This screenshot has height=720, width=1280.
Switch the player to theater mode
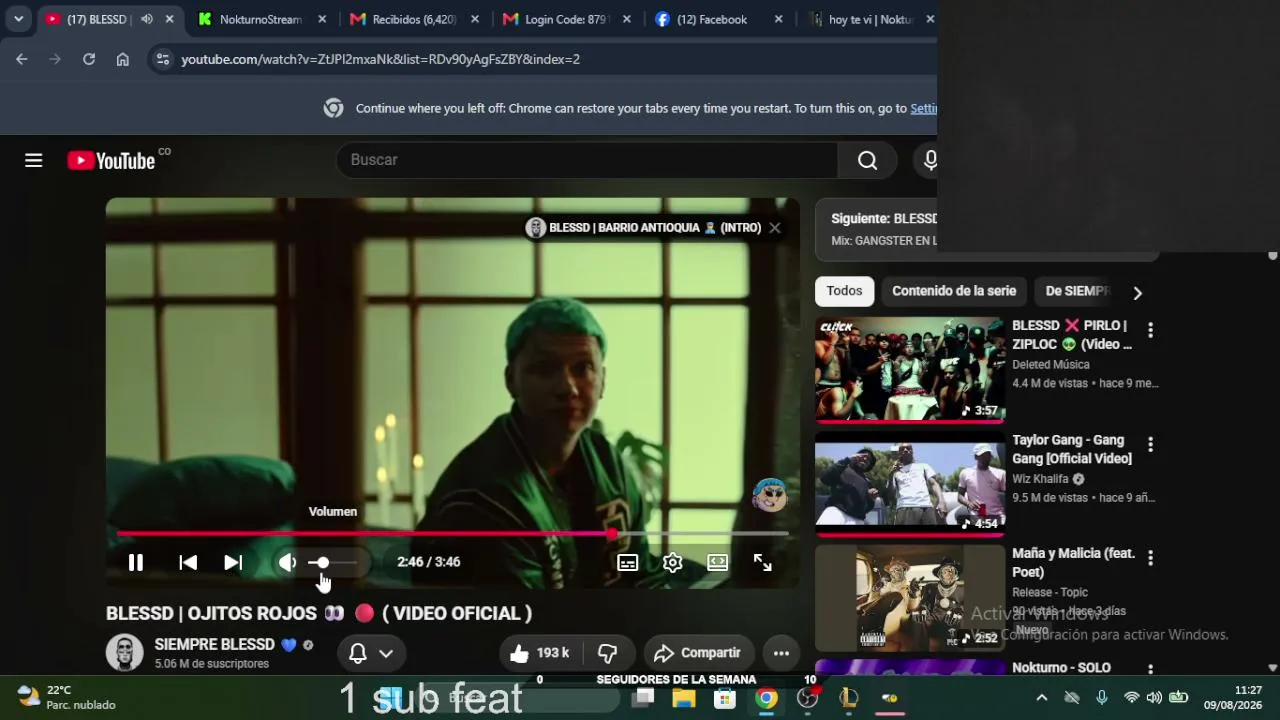click(718, 563)
